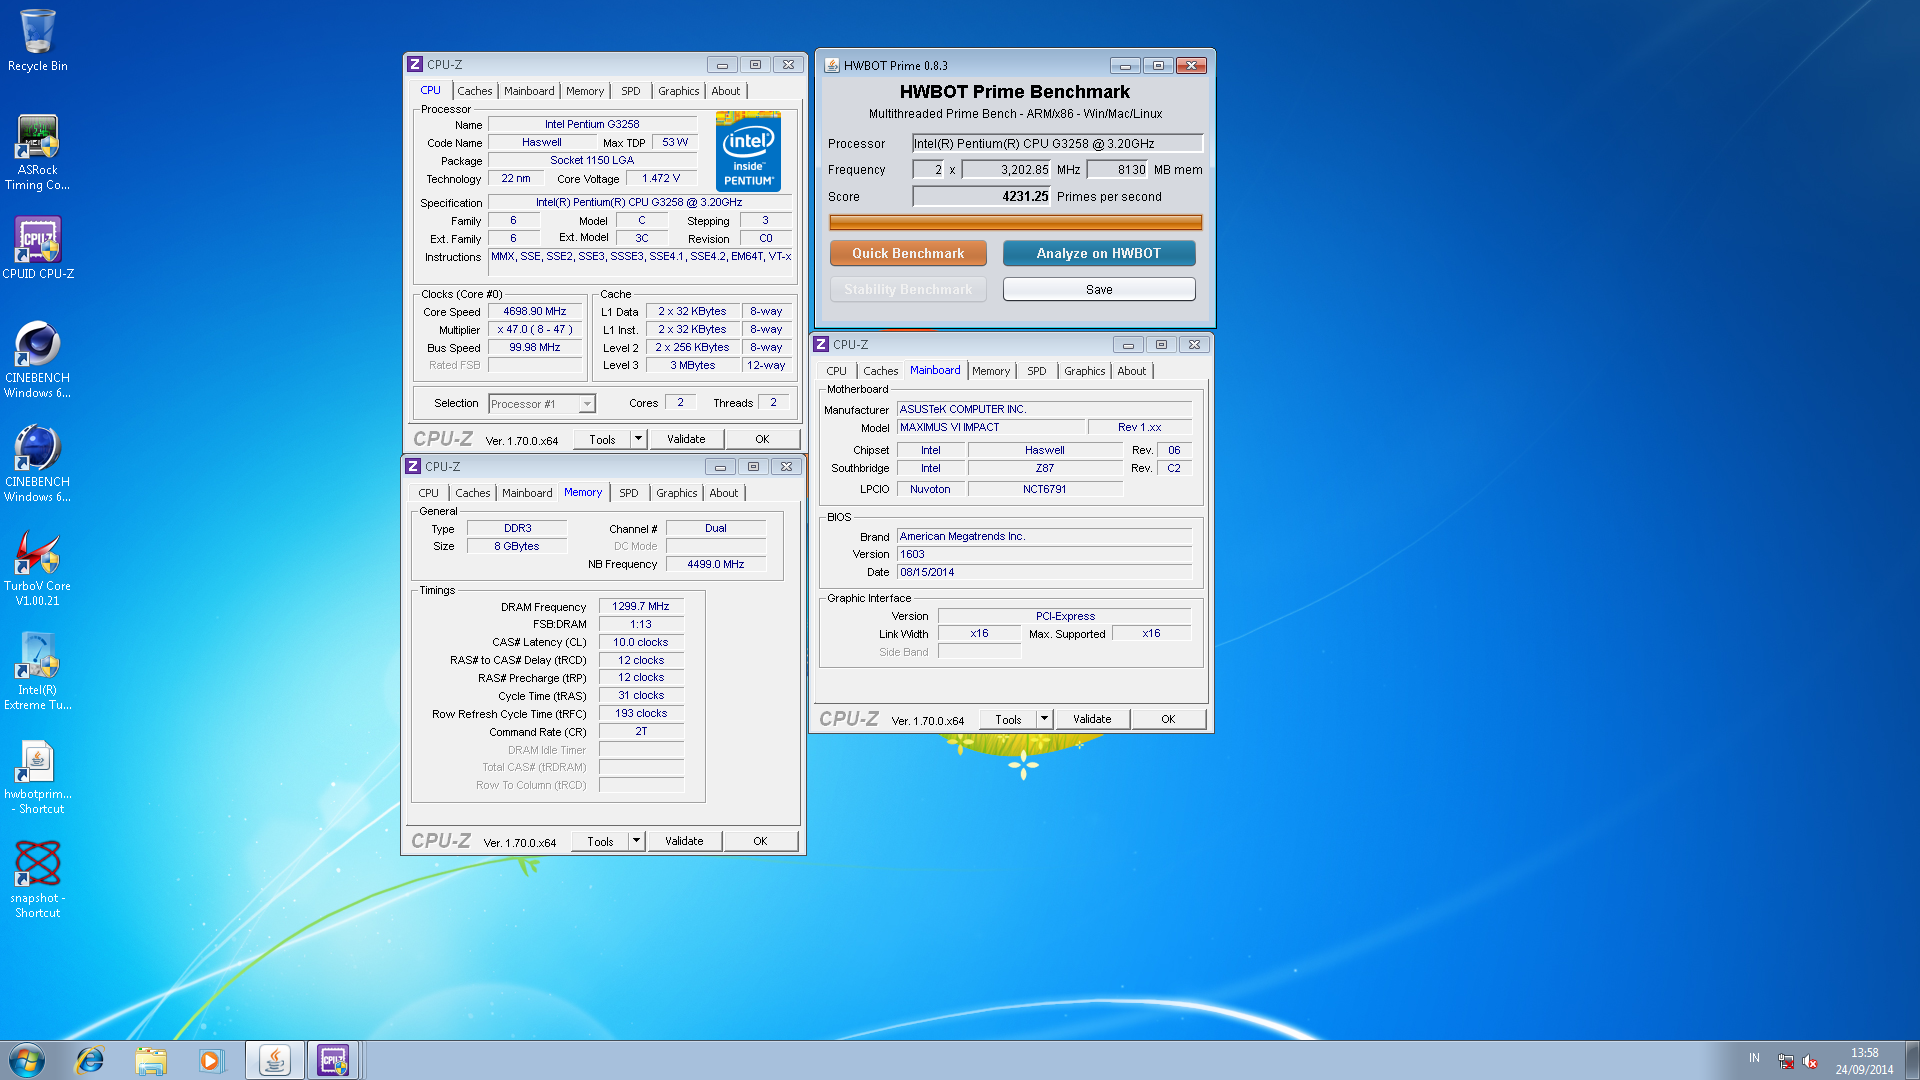Expand Tools dropdown arrow in Mainboard CPU-Z window
The width and height of the screenshot is (1920, 1080).
pyautogui.click(x=1044, y=719)
